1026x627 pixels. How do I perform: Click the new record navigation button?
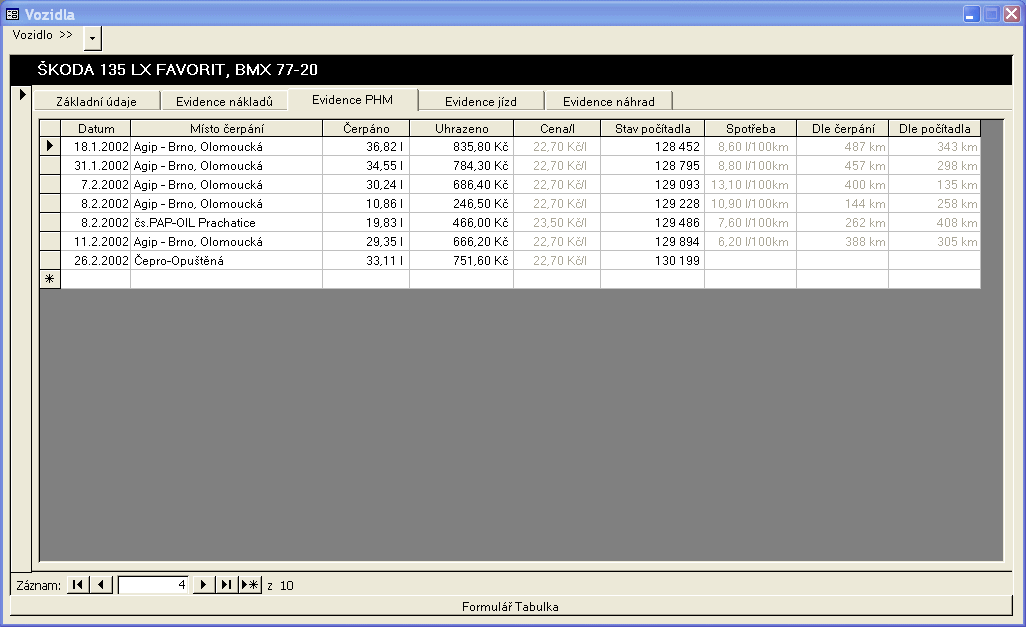250,585
